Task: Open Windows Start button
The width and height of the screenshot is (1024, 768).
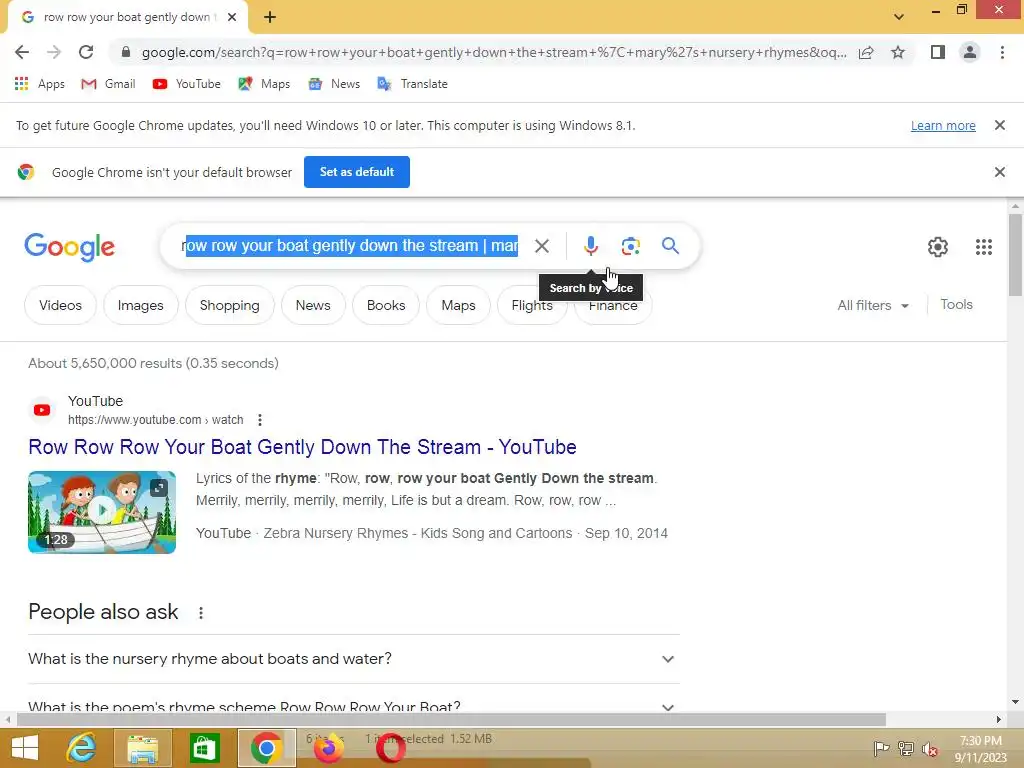Action: click(x=25, y=748)
